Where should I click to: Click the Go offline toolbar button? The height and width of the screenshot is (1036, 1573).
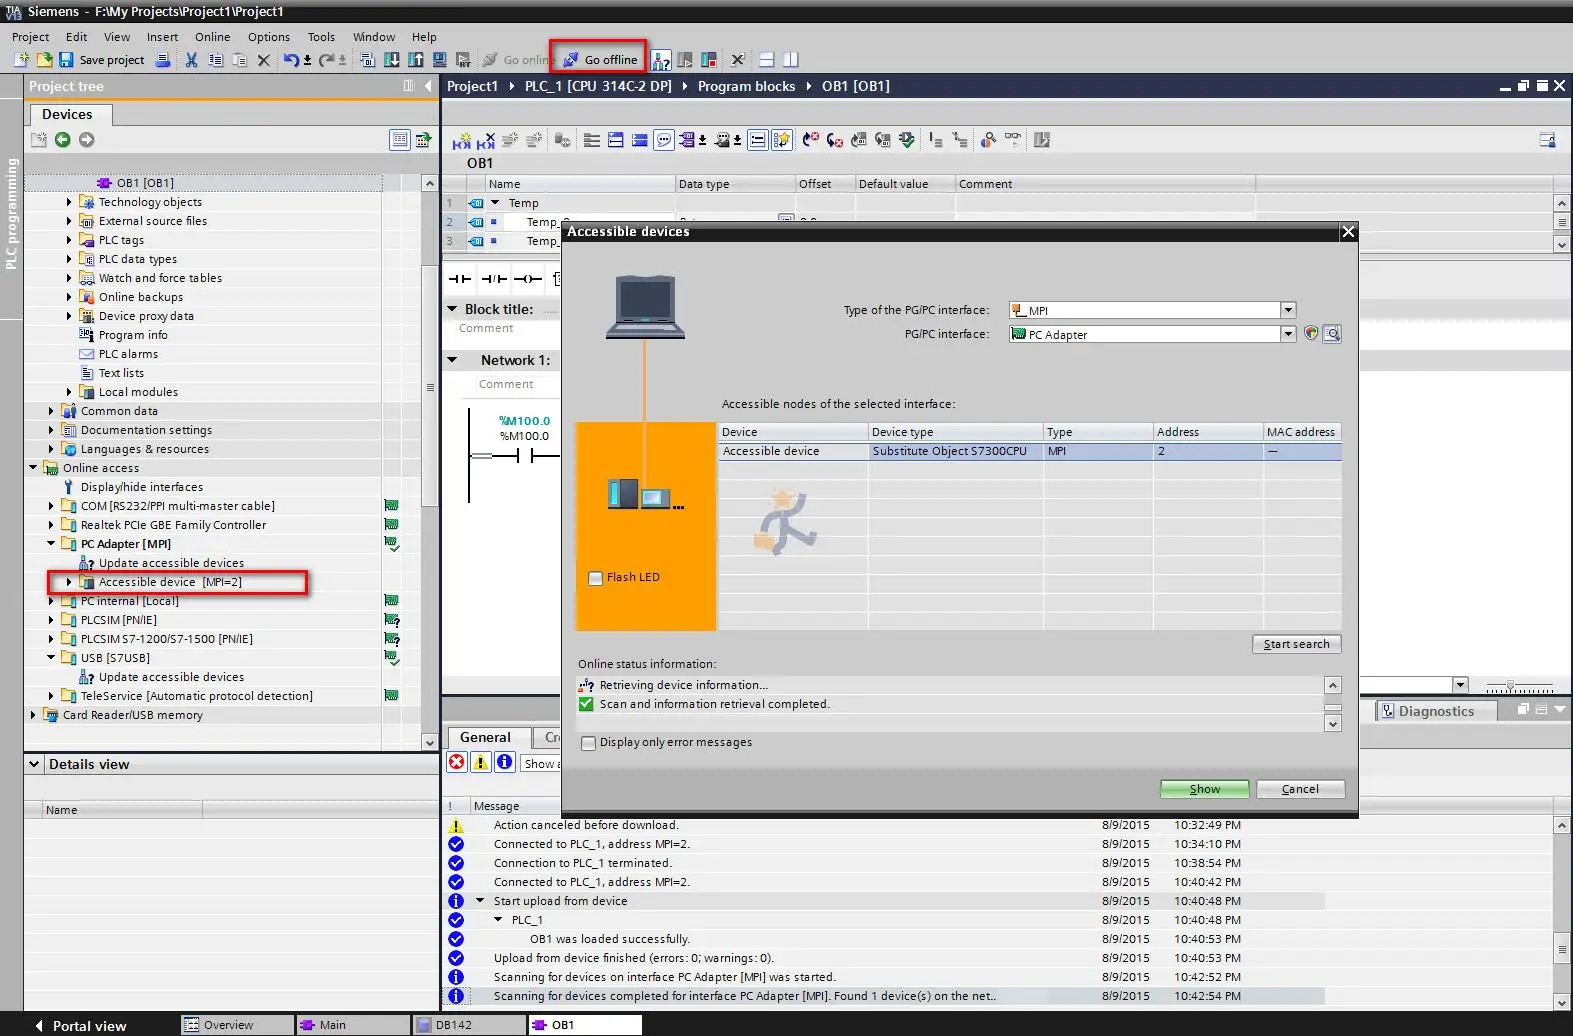[601, 60]
